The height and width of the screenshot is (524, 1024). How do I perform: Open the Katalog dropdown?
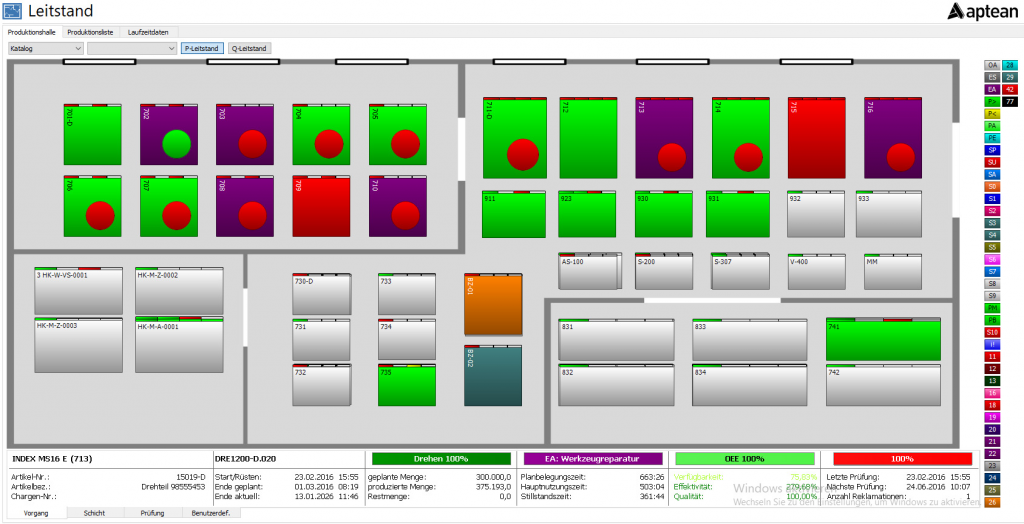45,47
